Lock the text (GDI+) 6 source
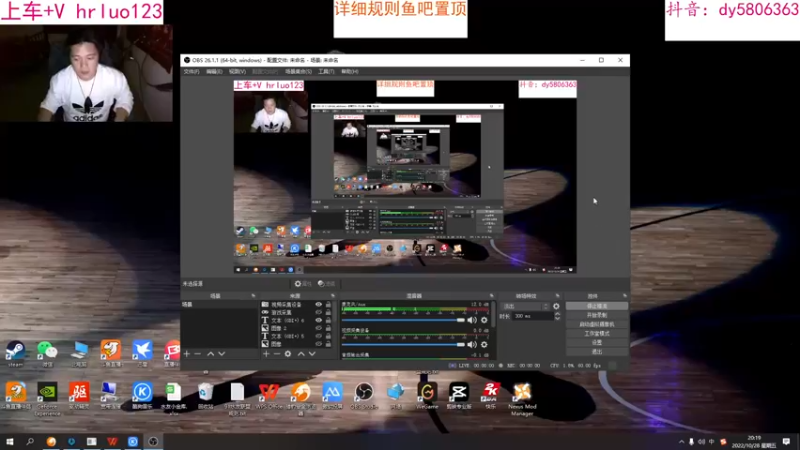Image resolution: width=800 pixels, height=450 pixels. (x=328, y=320)
